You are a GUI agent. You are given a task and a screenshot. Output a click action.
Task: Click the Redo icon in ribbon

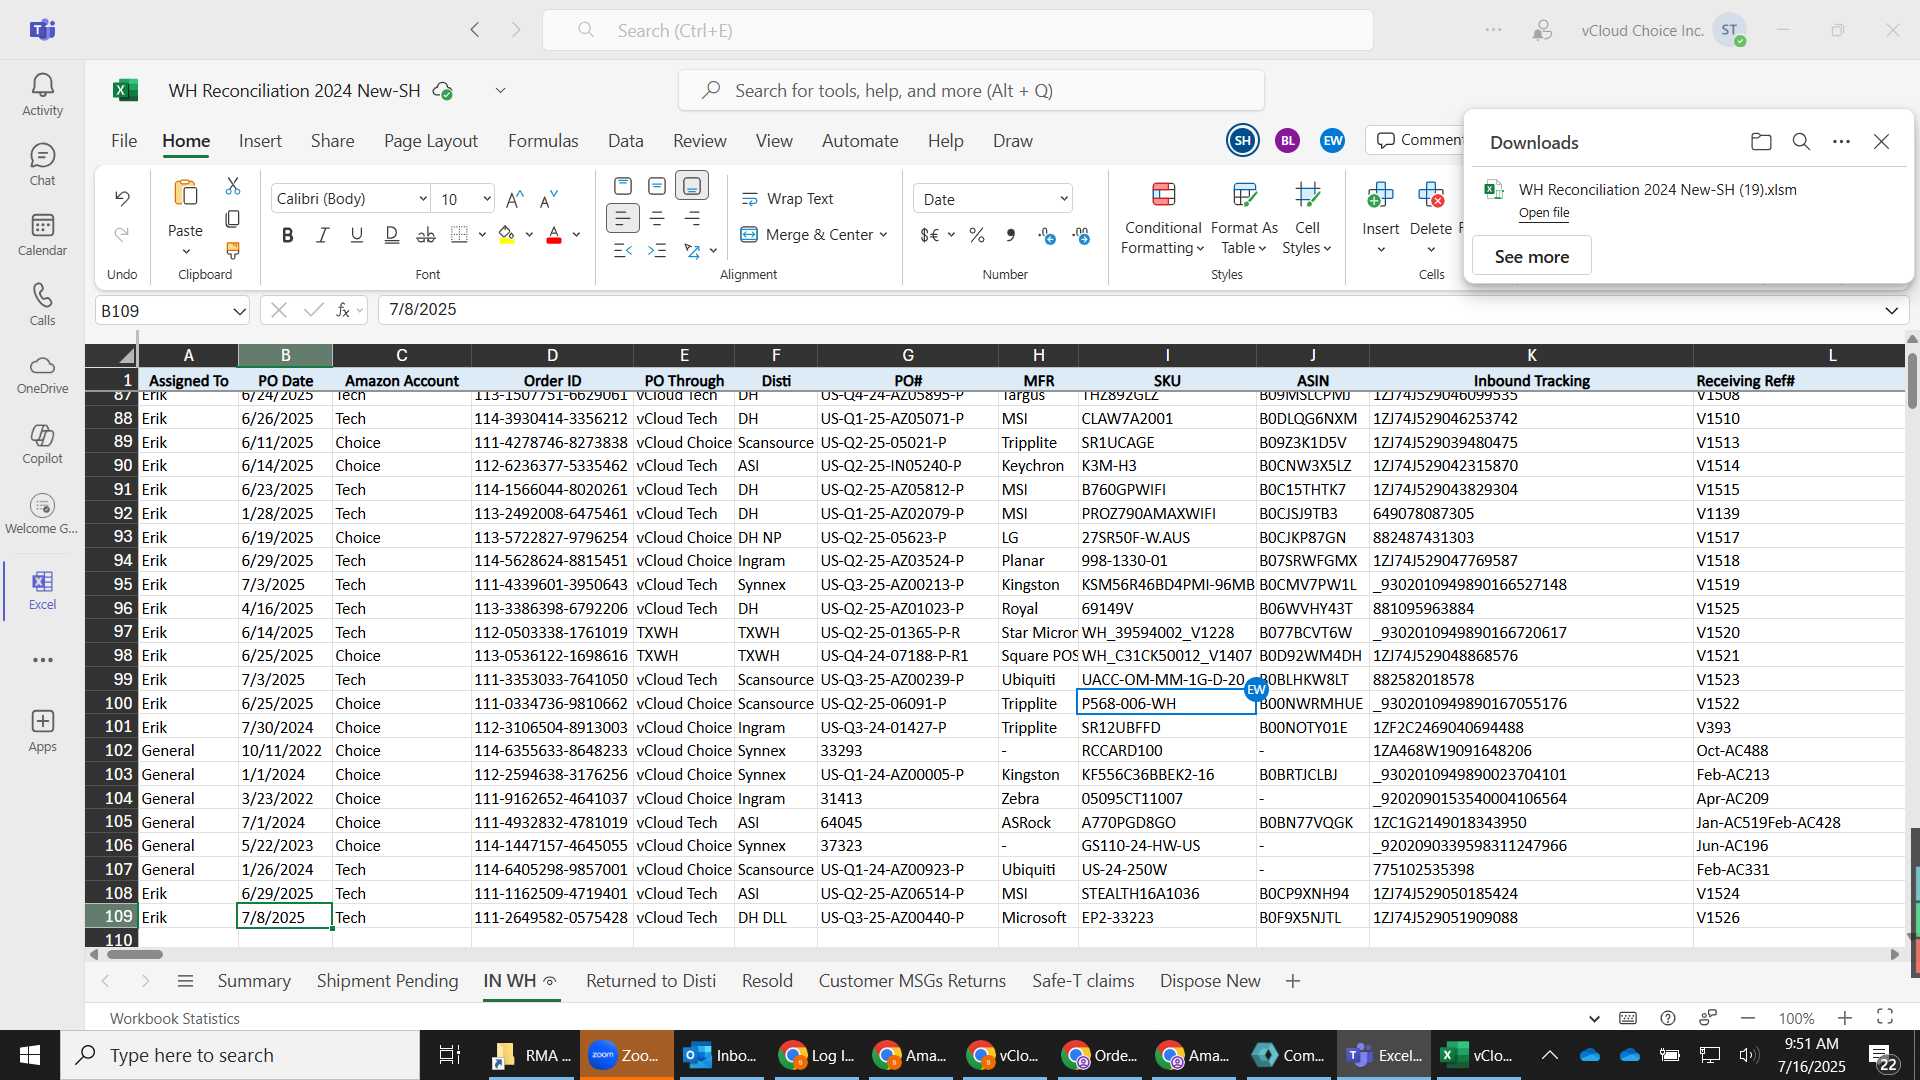click(x=122, y=234)
